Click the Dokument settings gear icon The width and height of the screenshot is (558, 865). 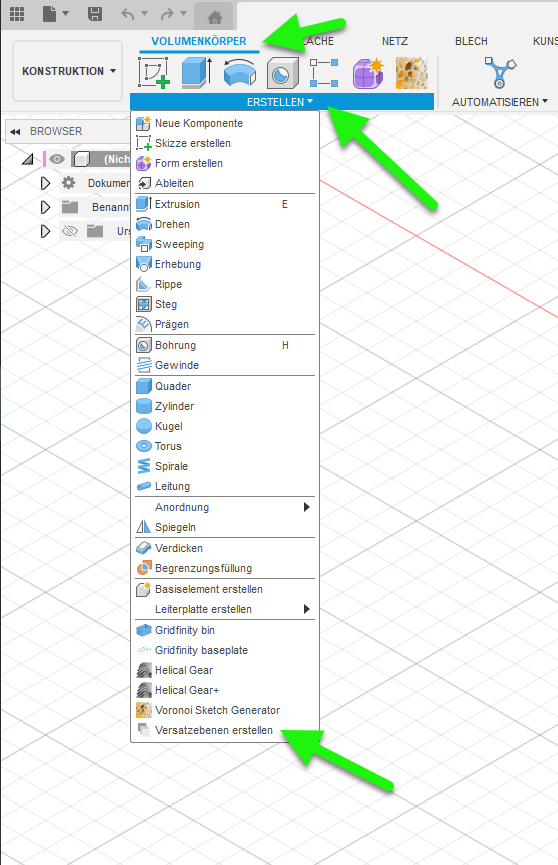click(x=68, y=183)
